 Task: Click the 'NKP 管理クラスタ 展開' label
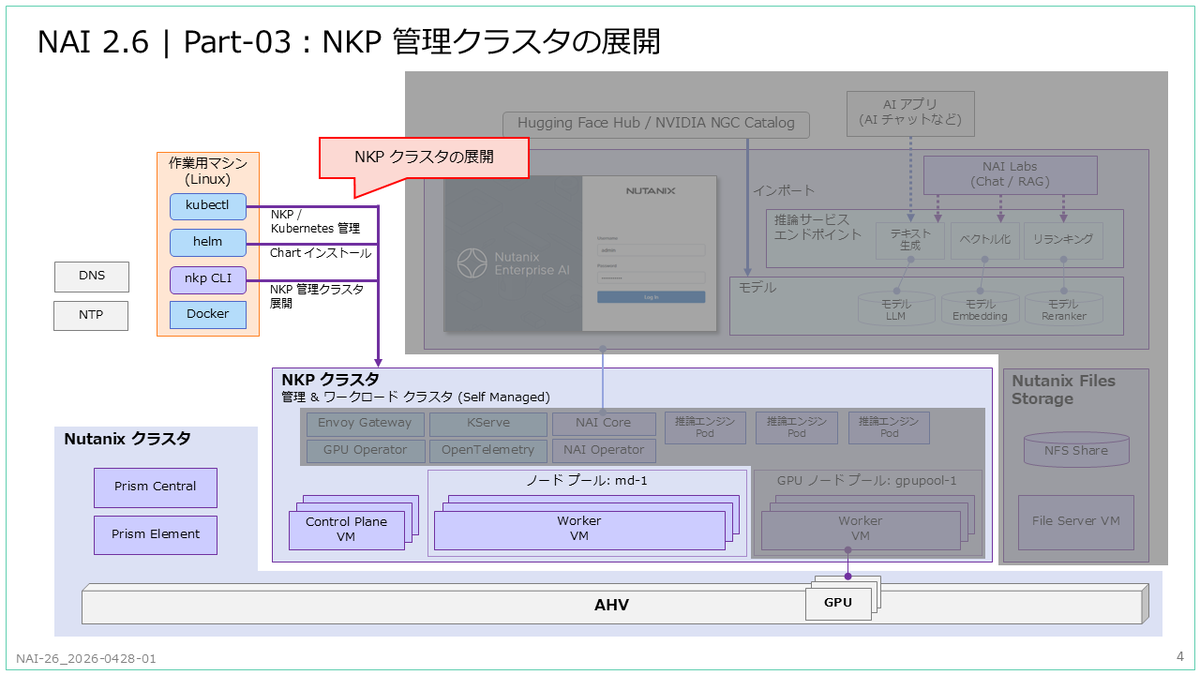coord(317,296)
